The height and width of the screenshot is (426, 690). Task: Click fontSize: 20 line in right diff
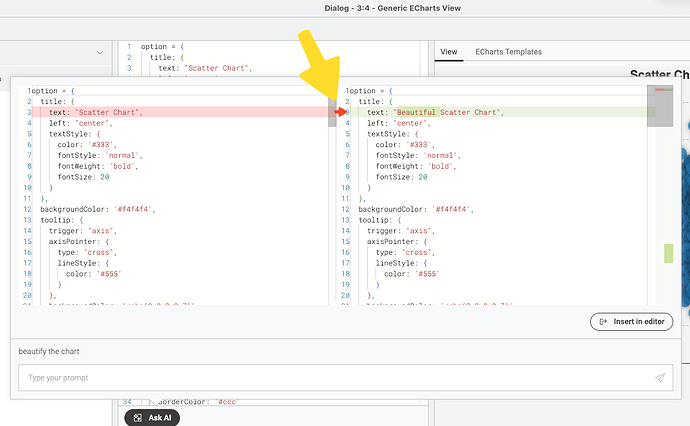point(401,177)
